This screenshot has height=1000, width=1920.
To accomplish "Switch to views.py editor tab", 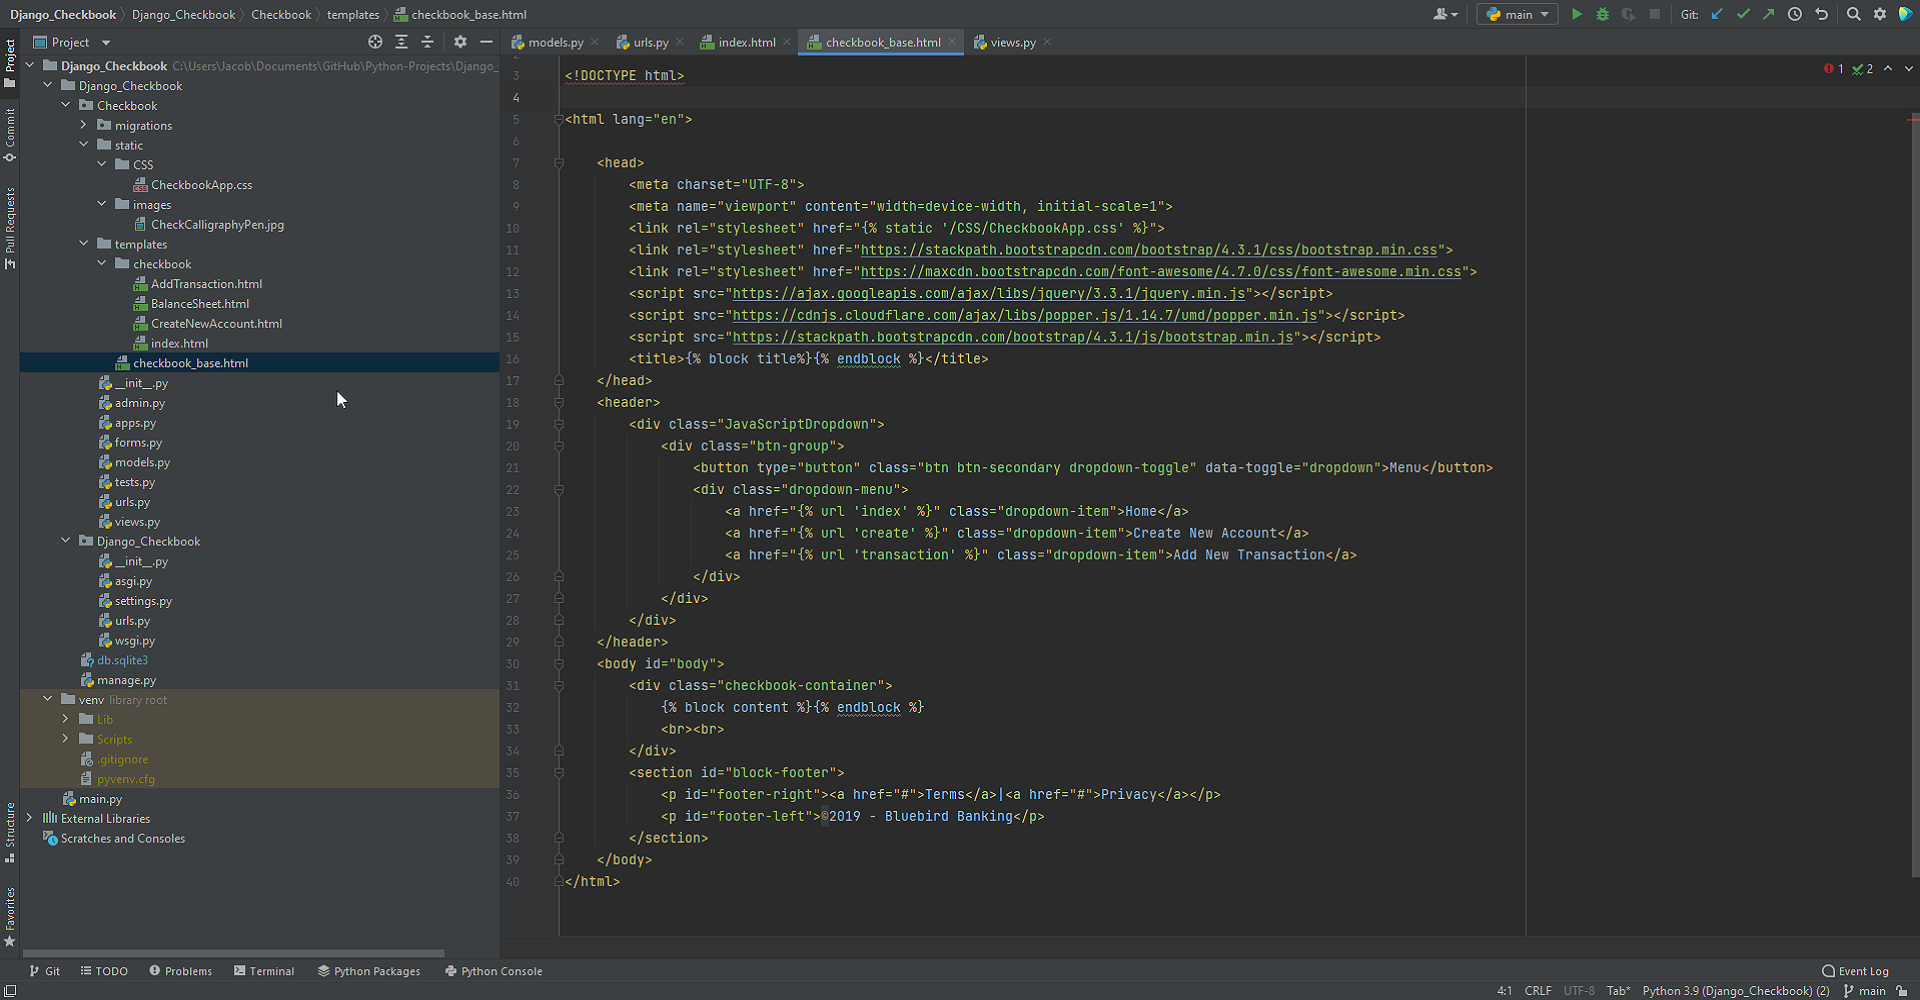I will pyautogui.click(x=1012, y=42).
